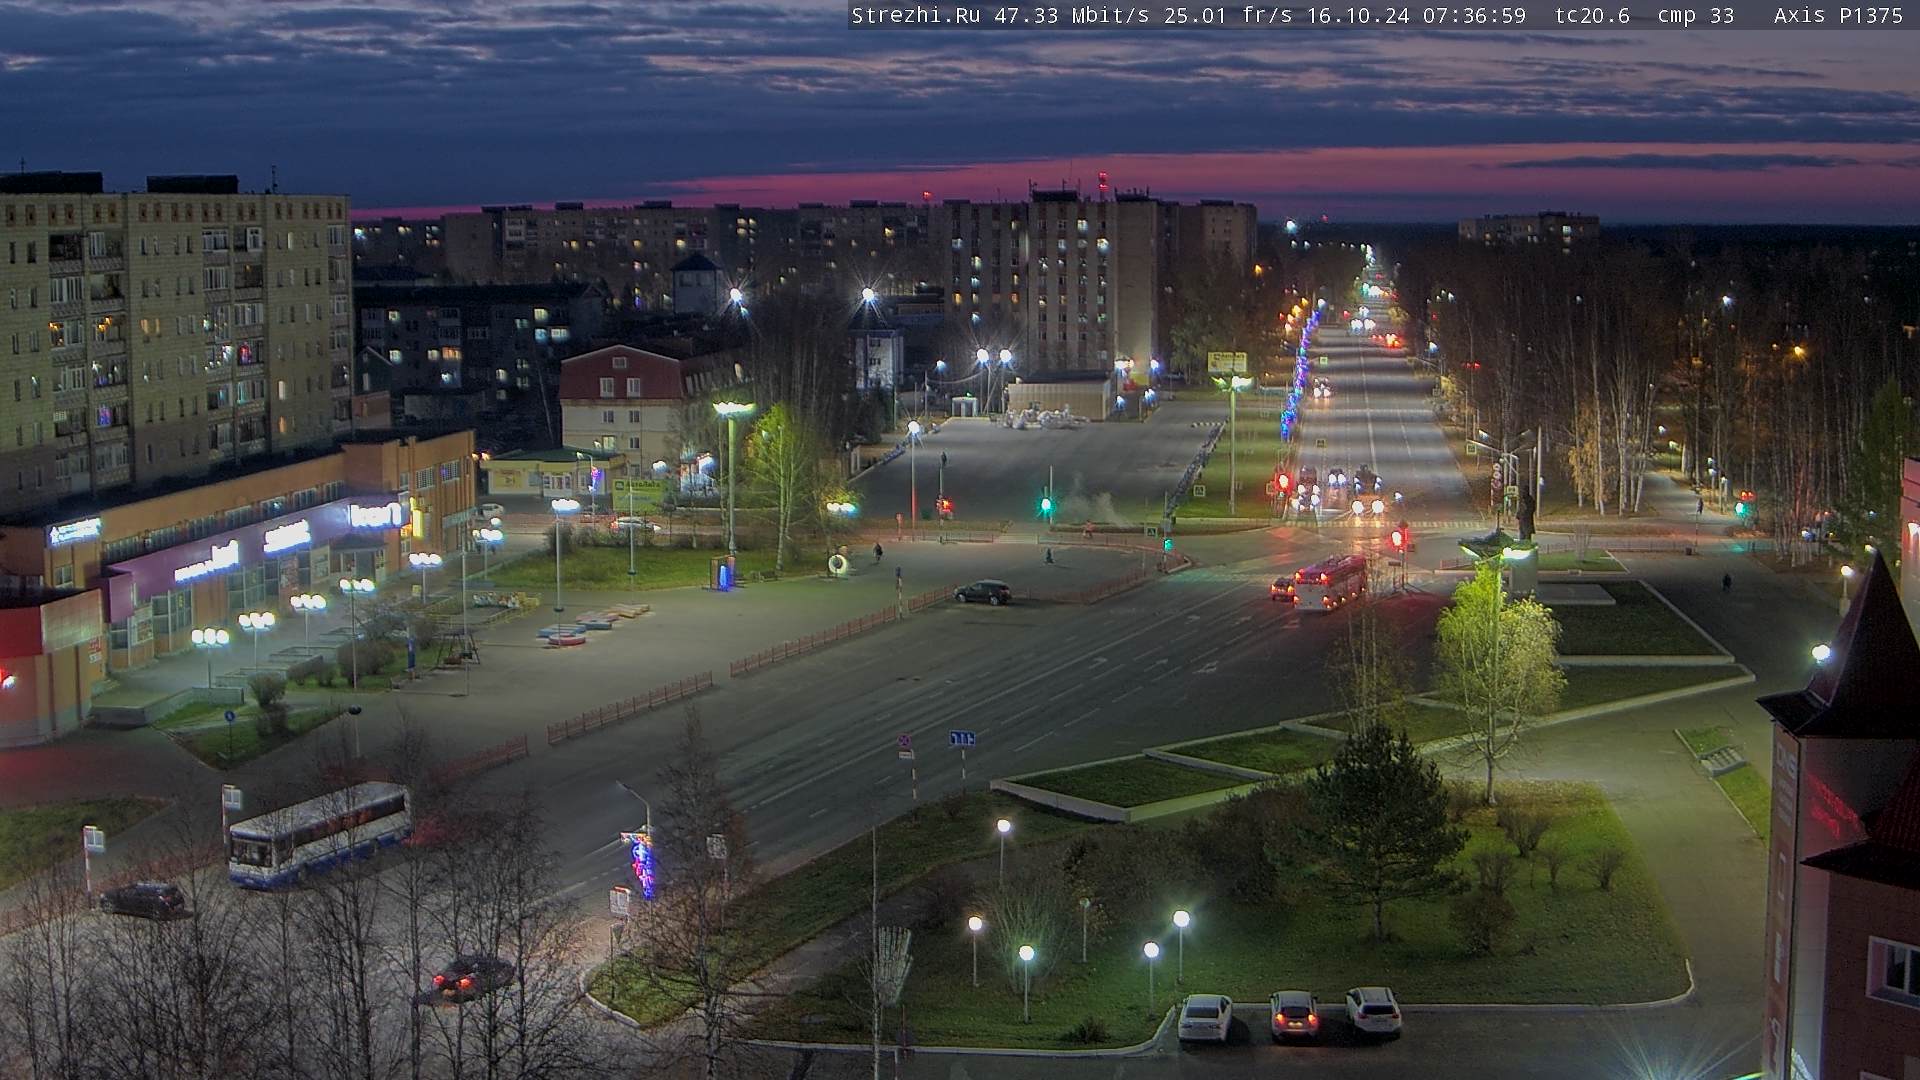Select the Axis P1375 camera model text
The width and height of the screenshot is (1920, 1080).
click(1838, 15)
